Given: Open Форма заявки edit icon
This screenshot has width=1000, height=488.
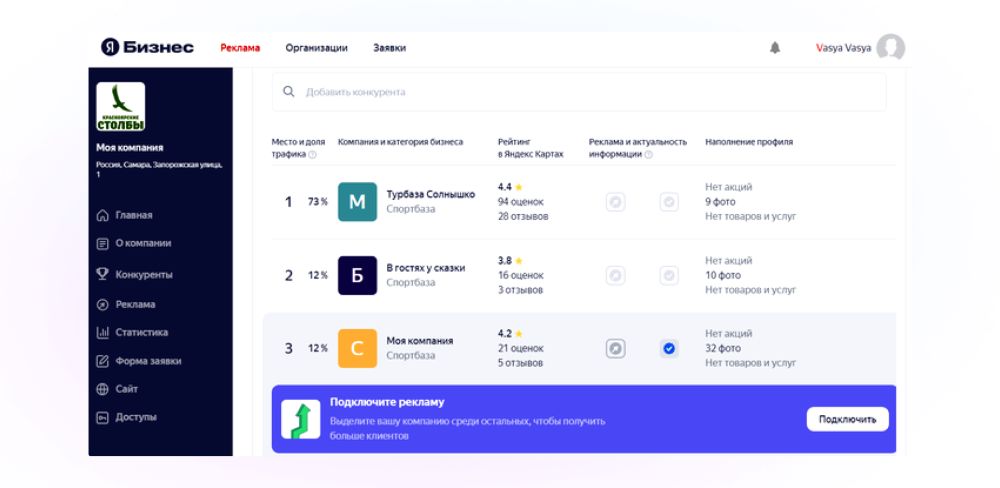Looking at the screenshot, I should (102, 361).
